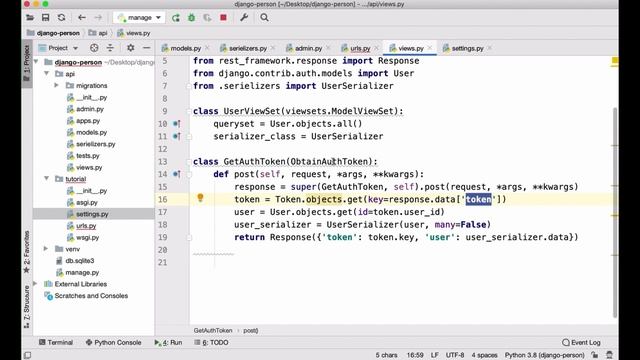Open the Event Log

(581, 342)
